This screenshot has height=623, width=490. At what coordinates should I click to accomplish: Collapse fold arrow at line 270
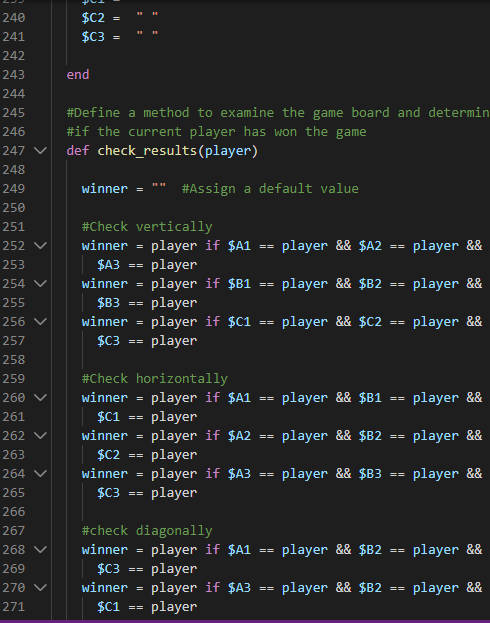[x=40, y=587]
